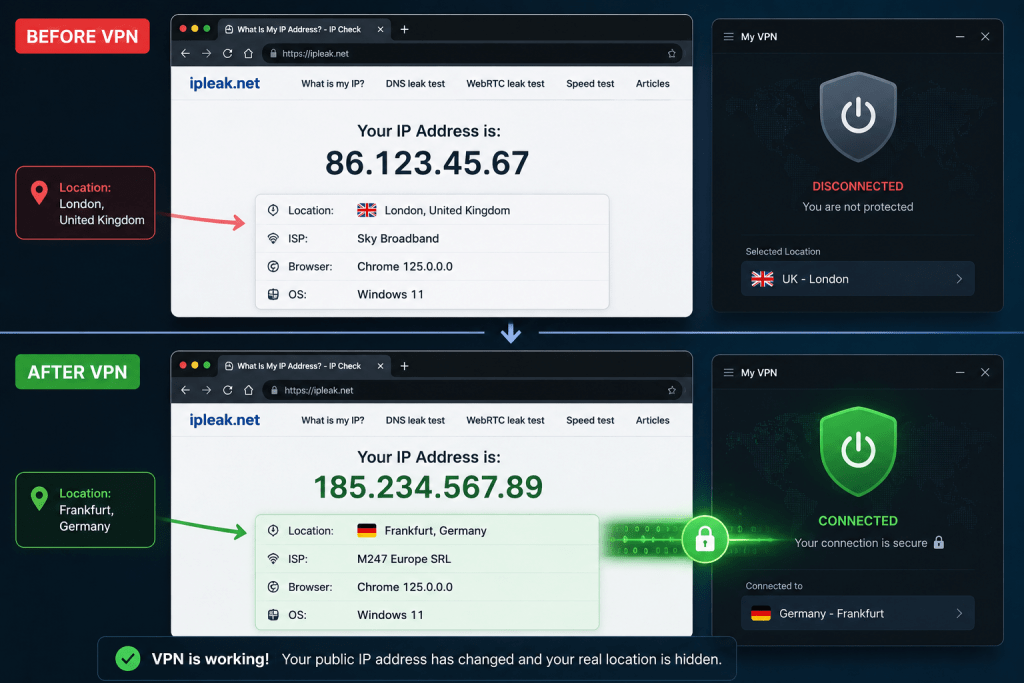Screen dimensions: 1024x683
Task: Click the German flag beside Frankfurt location
Action: (366, 530)
